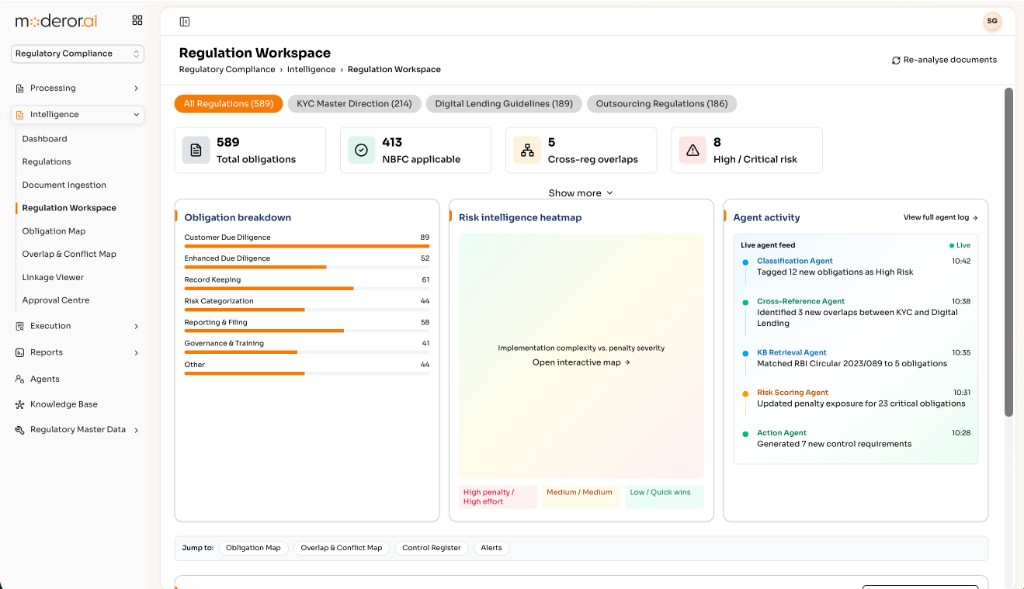Click the moderor.ai logo
This screenshot has width=1024, height=589.
point(56,21)
